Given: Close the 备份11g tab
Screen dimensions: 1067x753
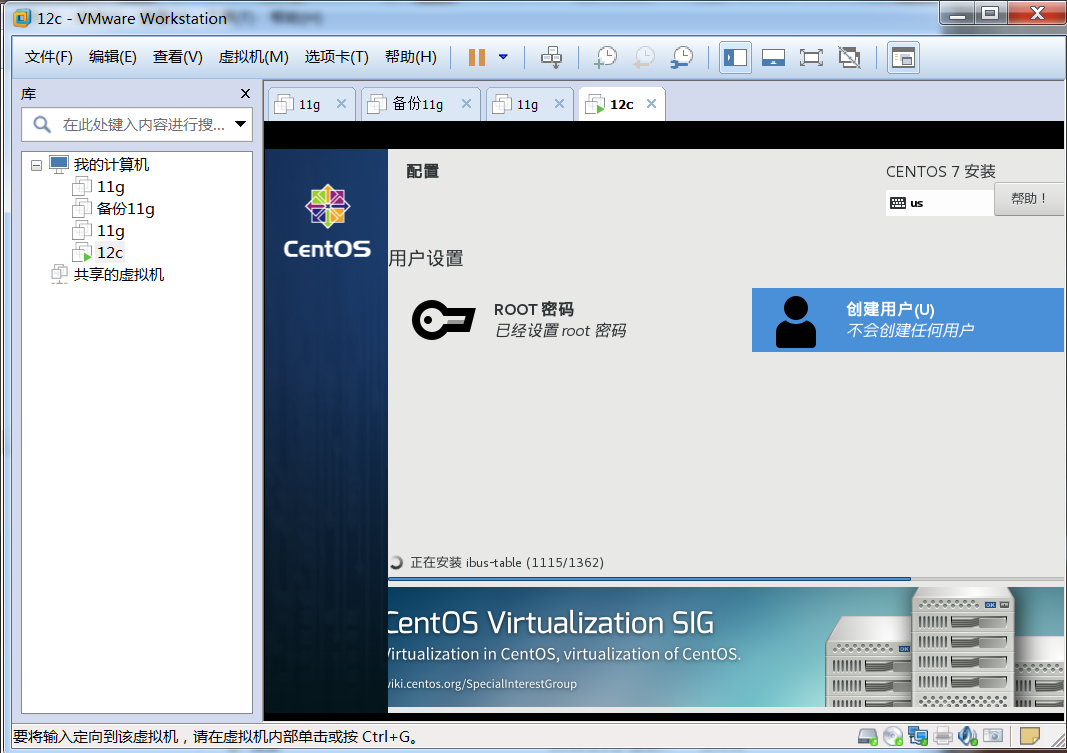Looking at the screenshot, I should click(466, 103).
